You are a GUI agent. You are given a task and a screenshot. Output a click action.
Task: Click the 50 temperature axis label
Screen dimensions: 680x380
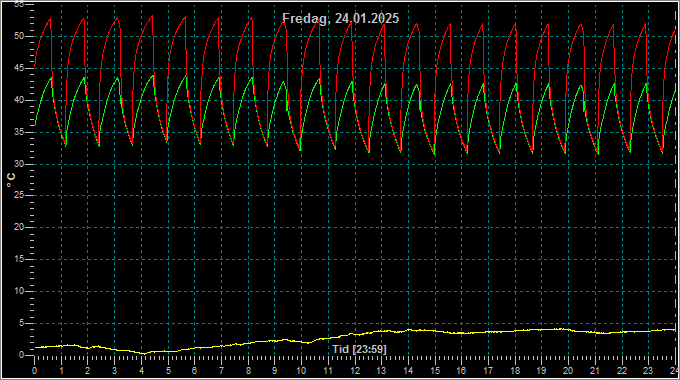coord(19,36)
